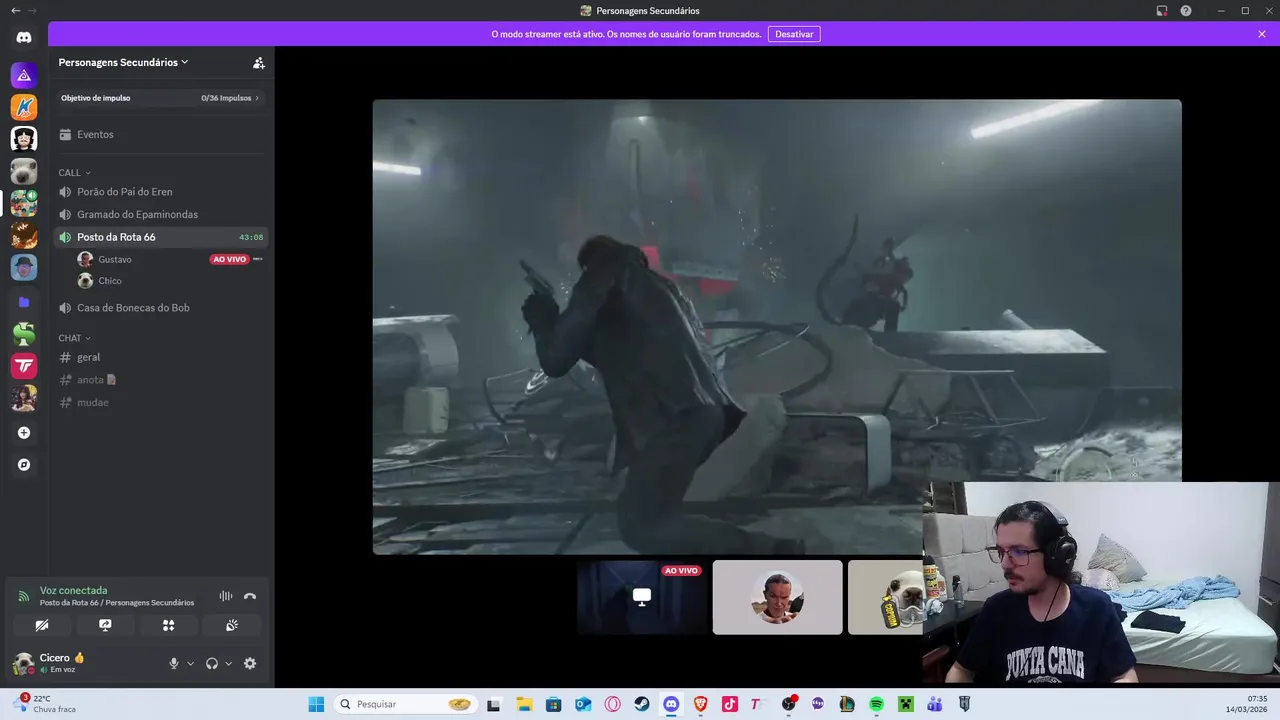Open Discord inbox icon in title bar

(x=1162, y=11)
